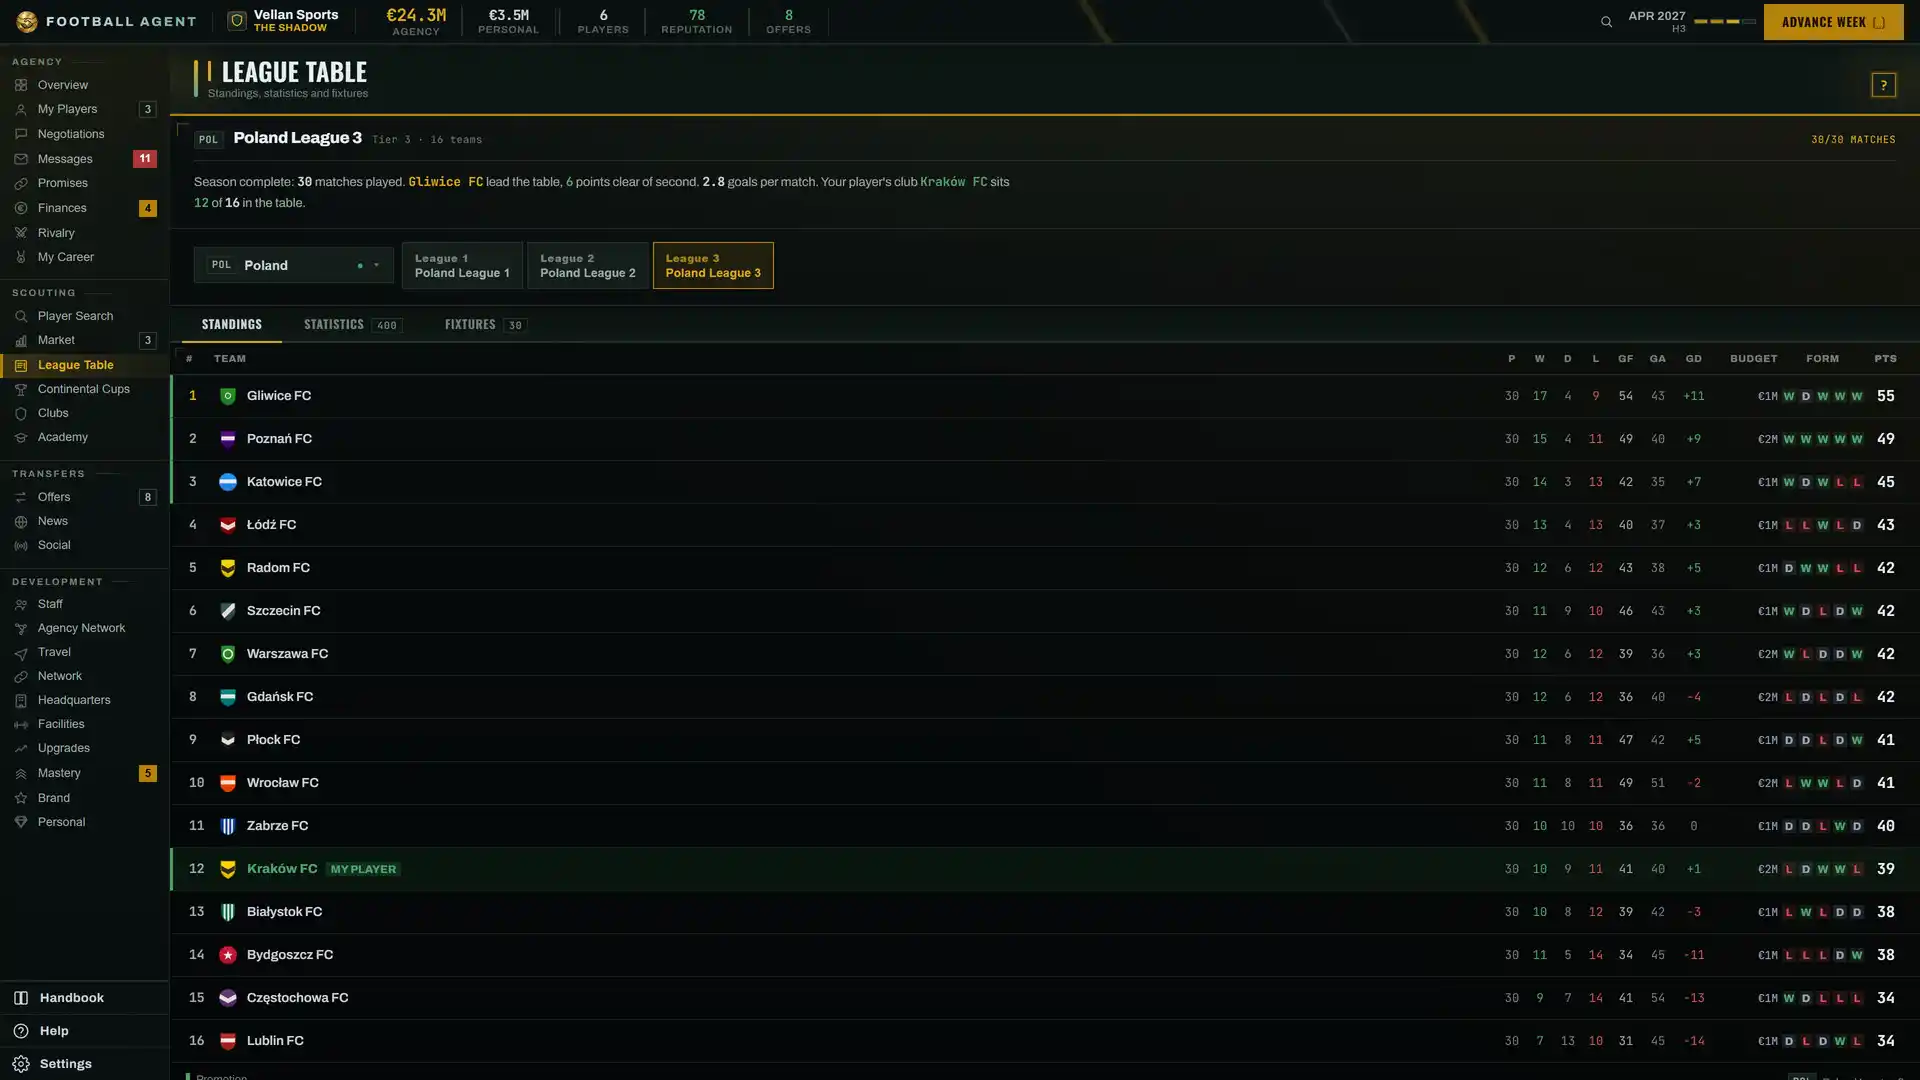Select the Poland League 1 tab
Viewport: 1920px width, 1080px height.
click(462, 265)
